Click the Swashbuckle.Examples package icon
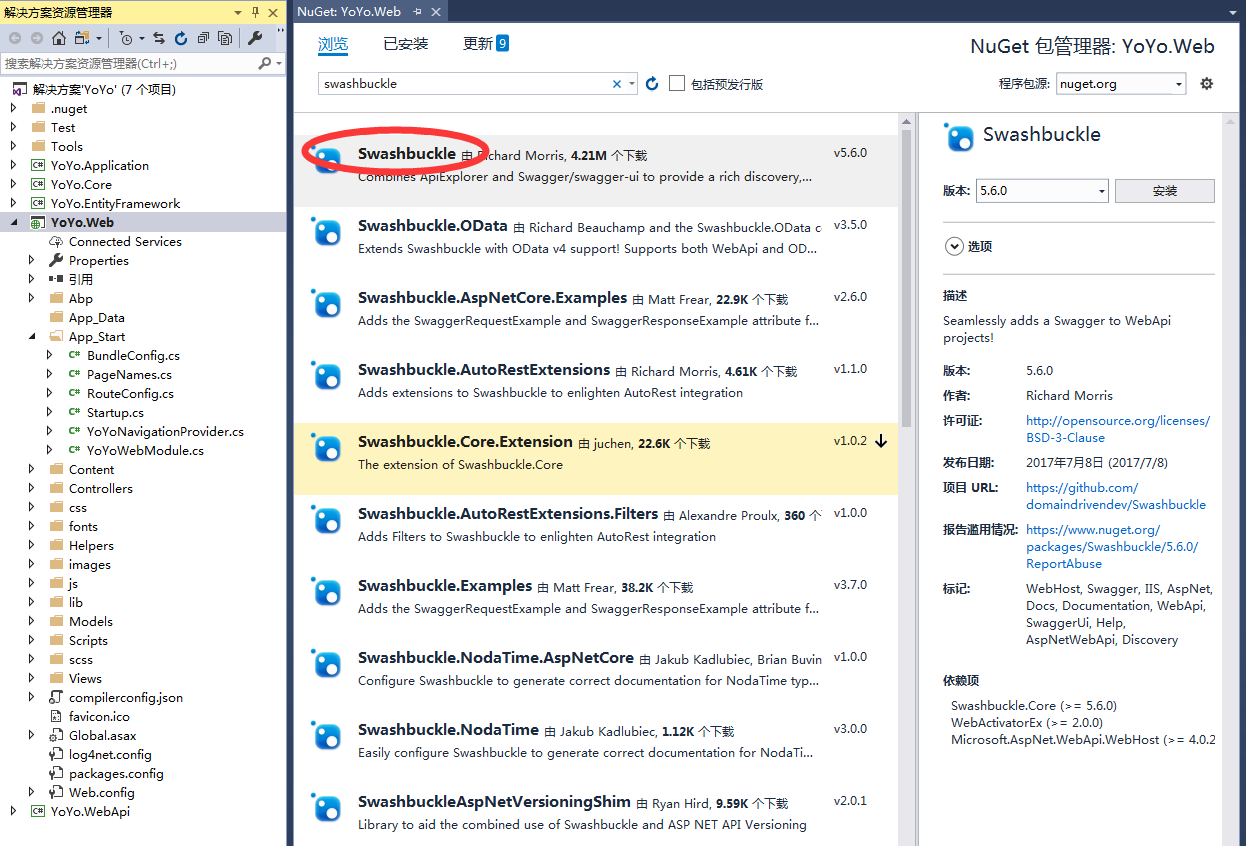Screen dimensions: 1246x846 coord(327,593)
